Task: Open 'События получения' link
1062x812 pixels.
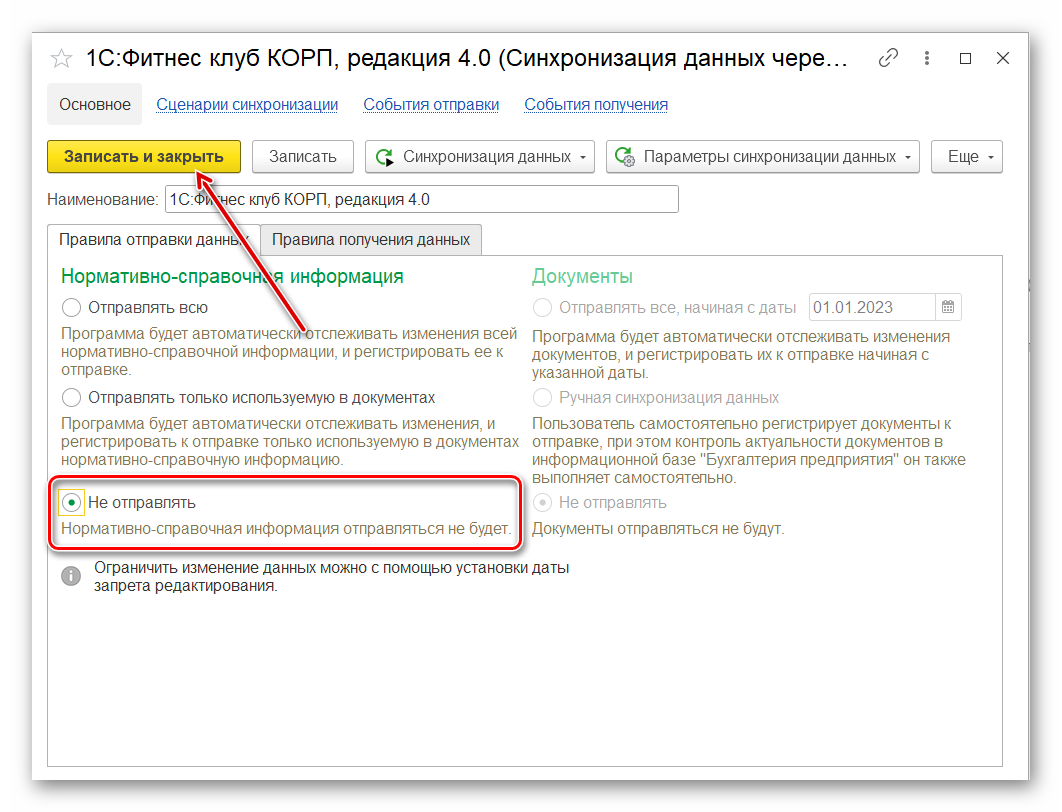Action: tap(596, 105)
